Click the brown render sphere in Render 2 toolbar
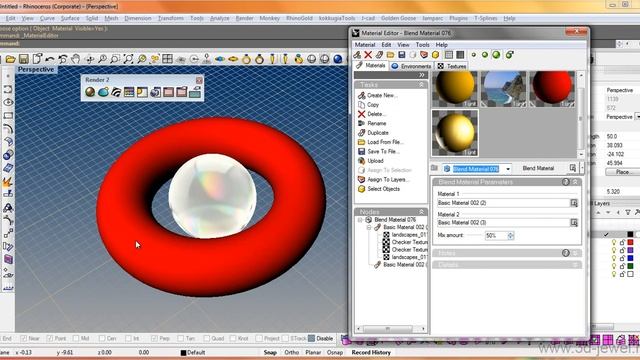 pyautogui.click(x=90, y=92)
